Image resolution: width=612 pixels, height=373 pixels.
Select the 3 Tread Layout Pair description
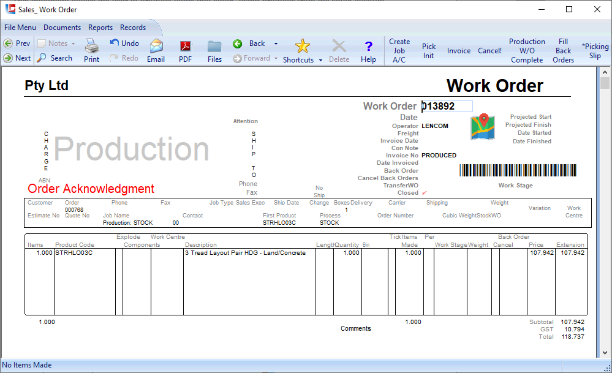coord(245,253)
